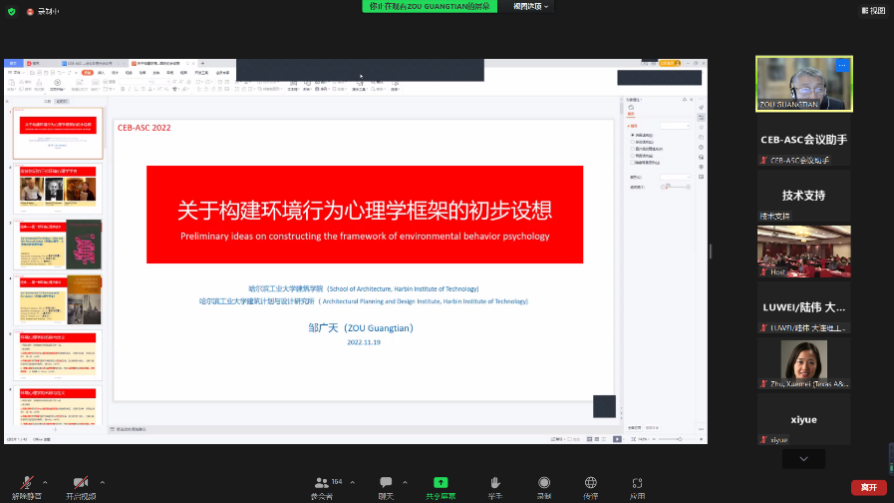Open the interpretation globe icon
The width and height of the screenshot is (894, 503).
point(591,483)
